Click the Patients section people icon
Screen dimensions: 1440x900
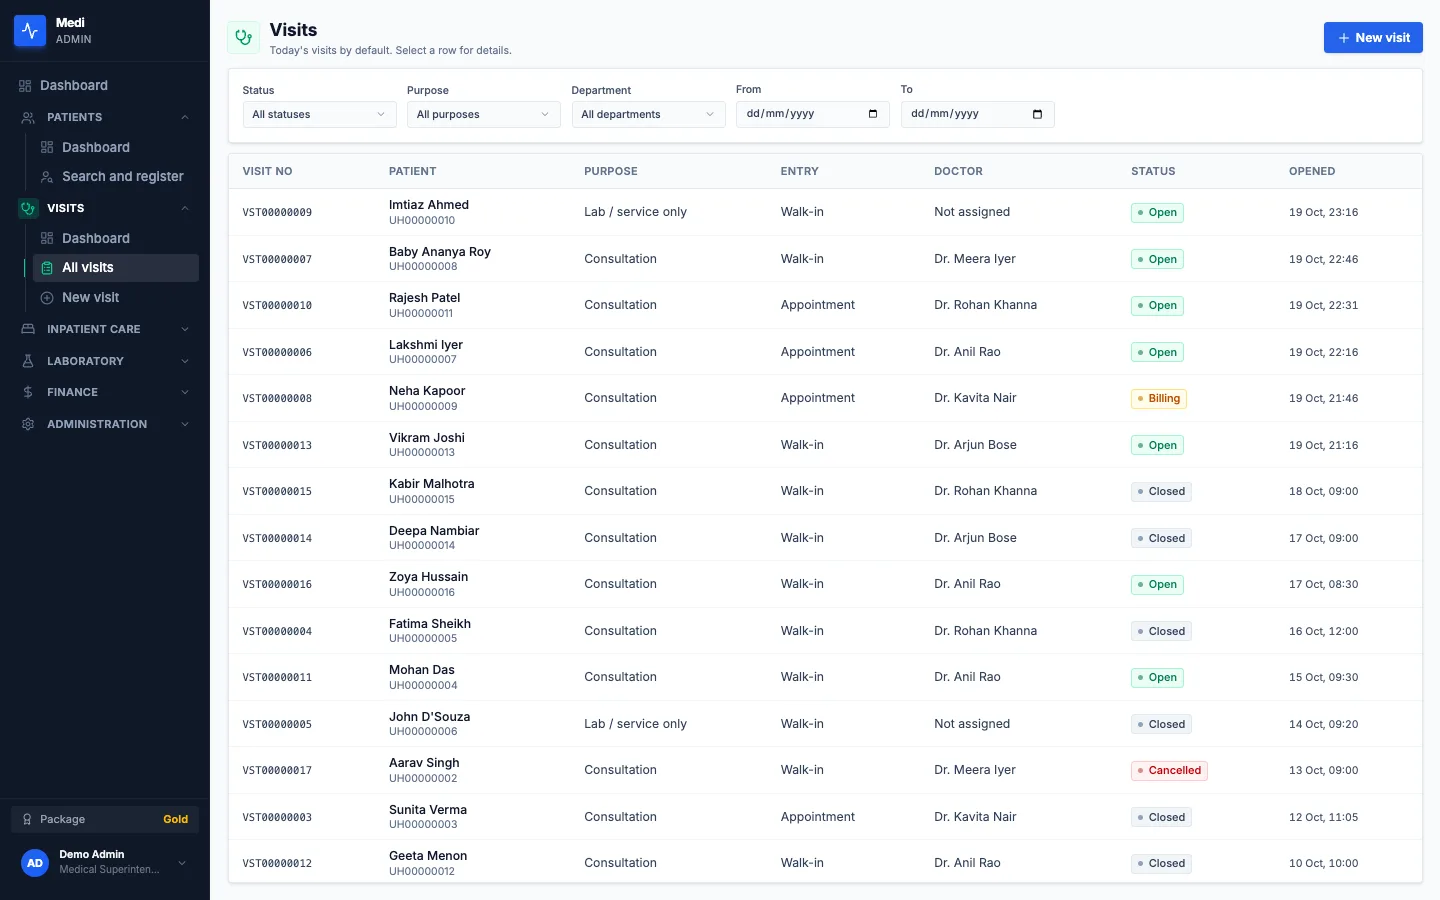coord(28,117)
